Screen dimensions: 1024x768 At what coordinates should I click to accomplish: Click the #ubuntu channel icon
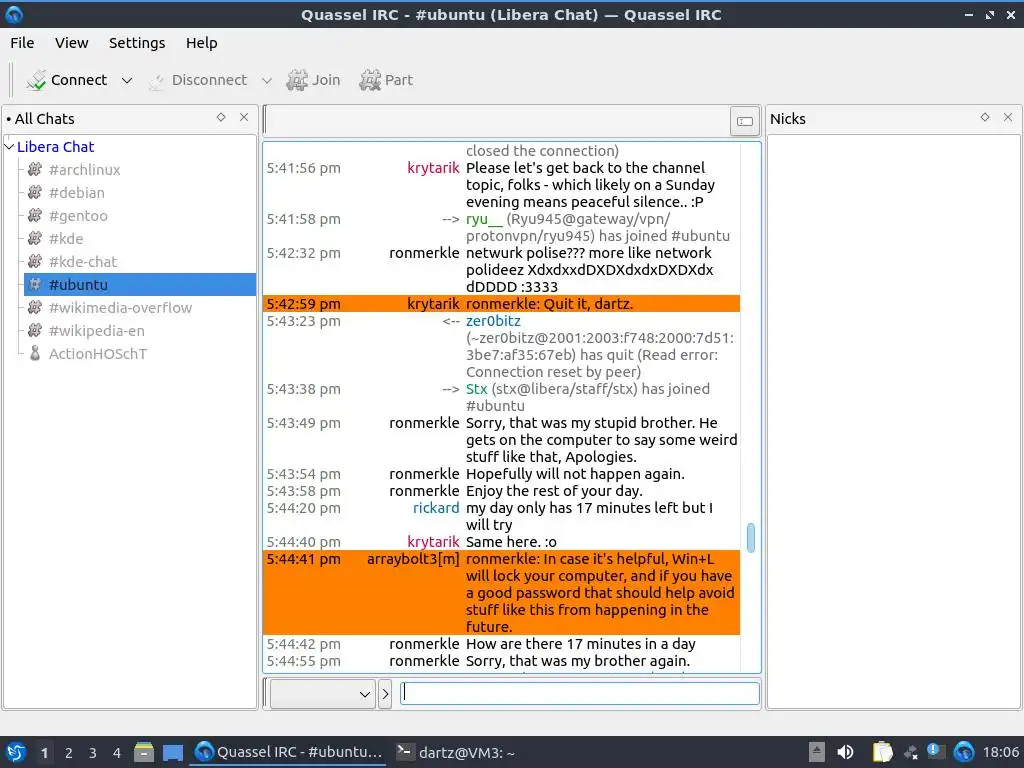coord(35,285)
